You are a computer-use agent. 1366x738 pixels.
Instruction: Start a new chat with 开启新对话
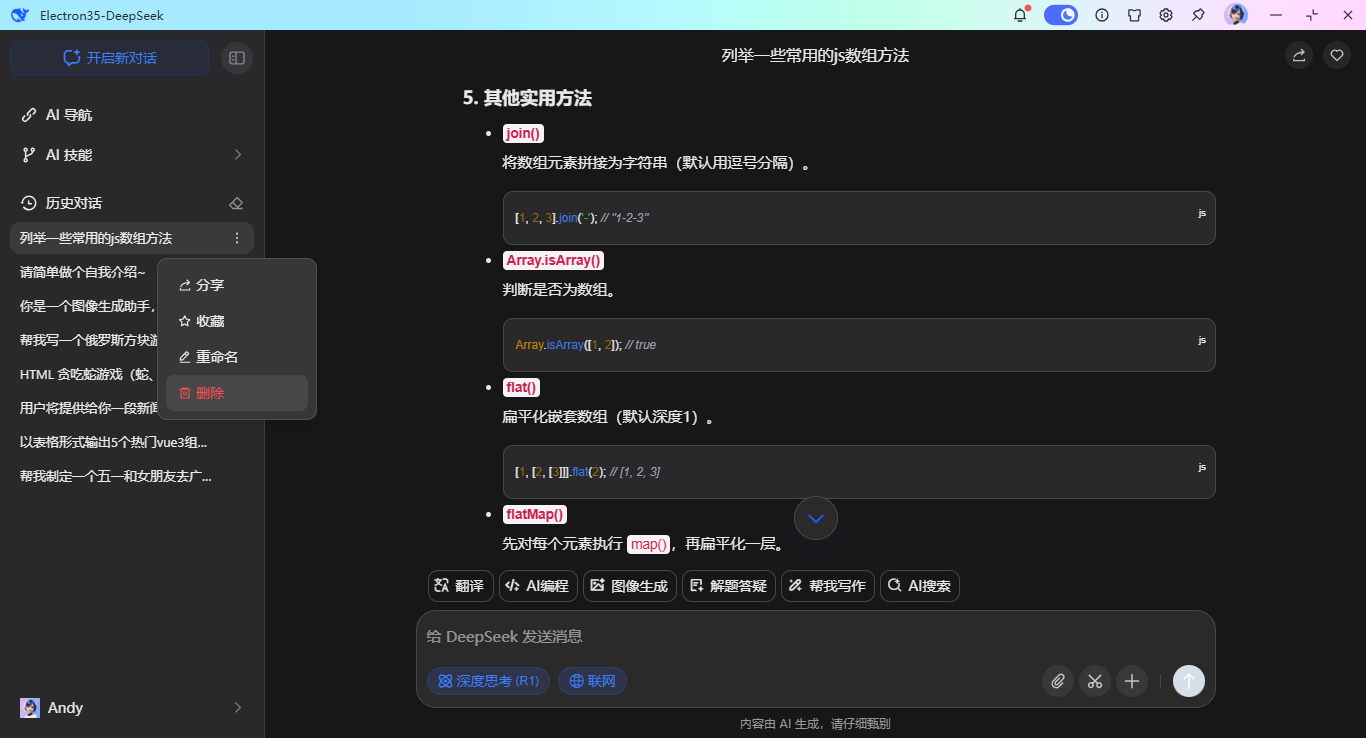(109, 57)
